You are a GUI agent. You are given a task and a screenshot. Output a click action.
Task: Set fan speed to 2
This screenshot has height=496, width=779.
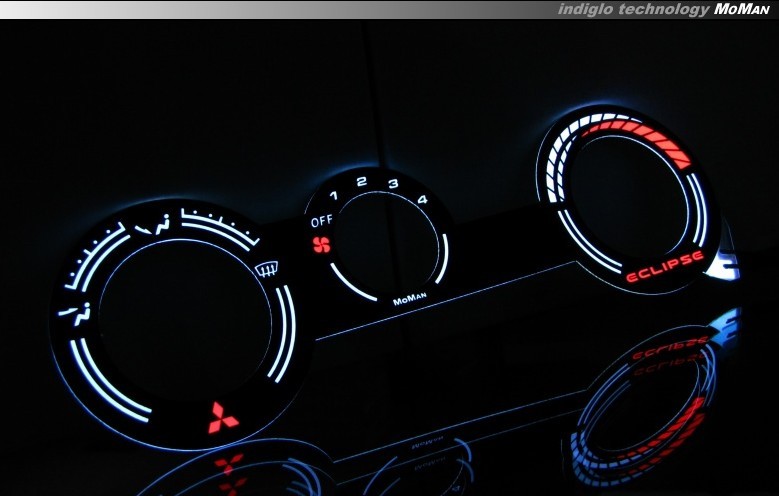[361, 182]
